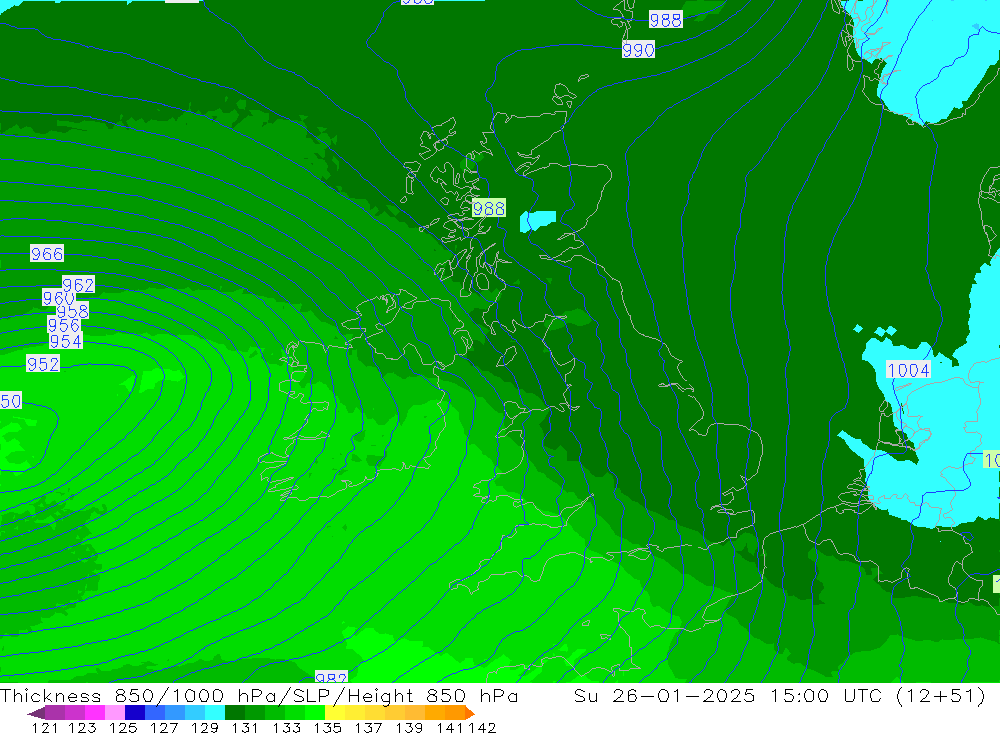Click the 962 pressure contour label
Screen dimensions: 1000x733
click(78, 285)
